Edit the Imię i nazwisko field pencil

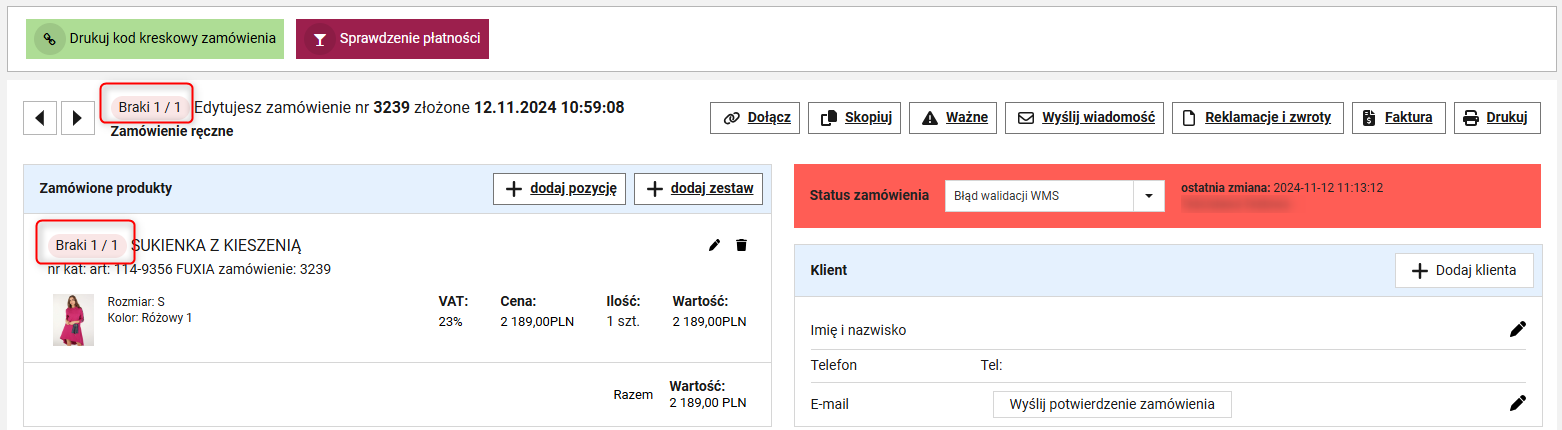point(1518,329)
